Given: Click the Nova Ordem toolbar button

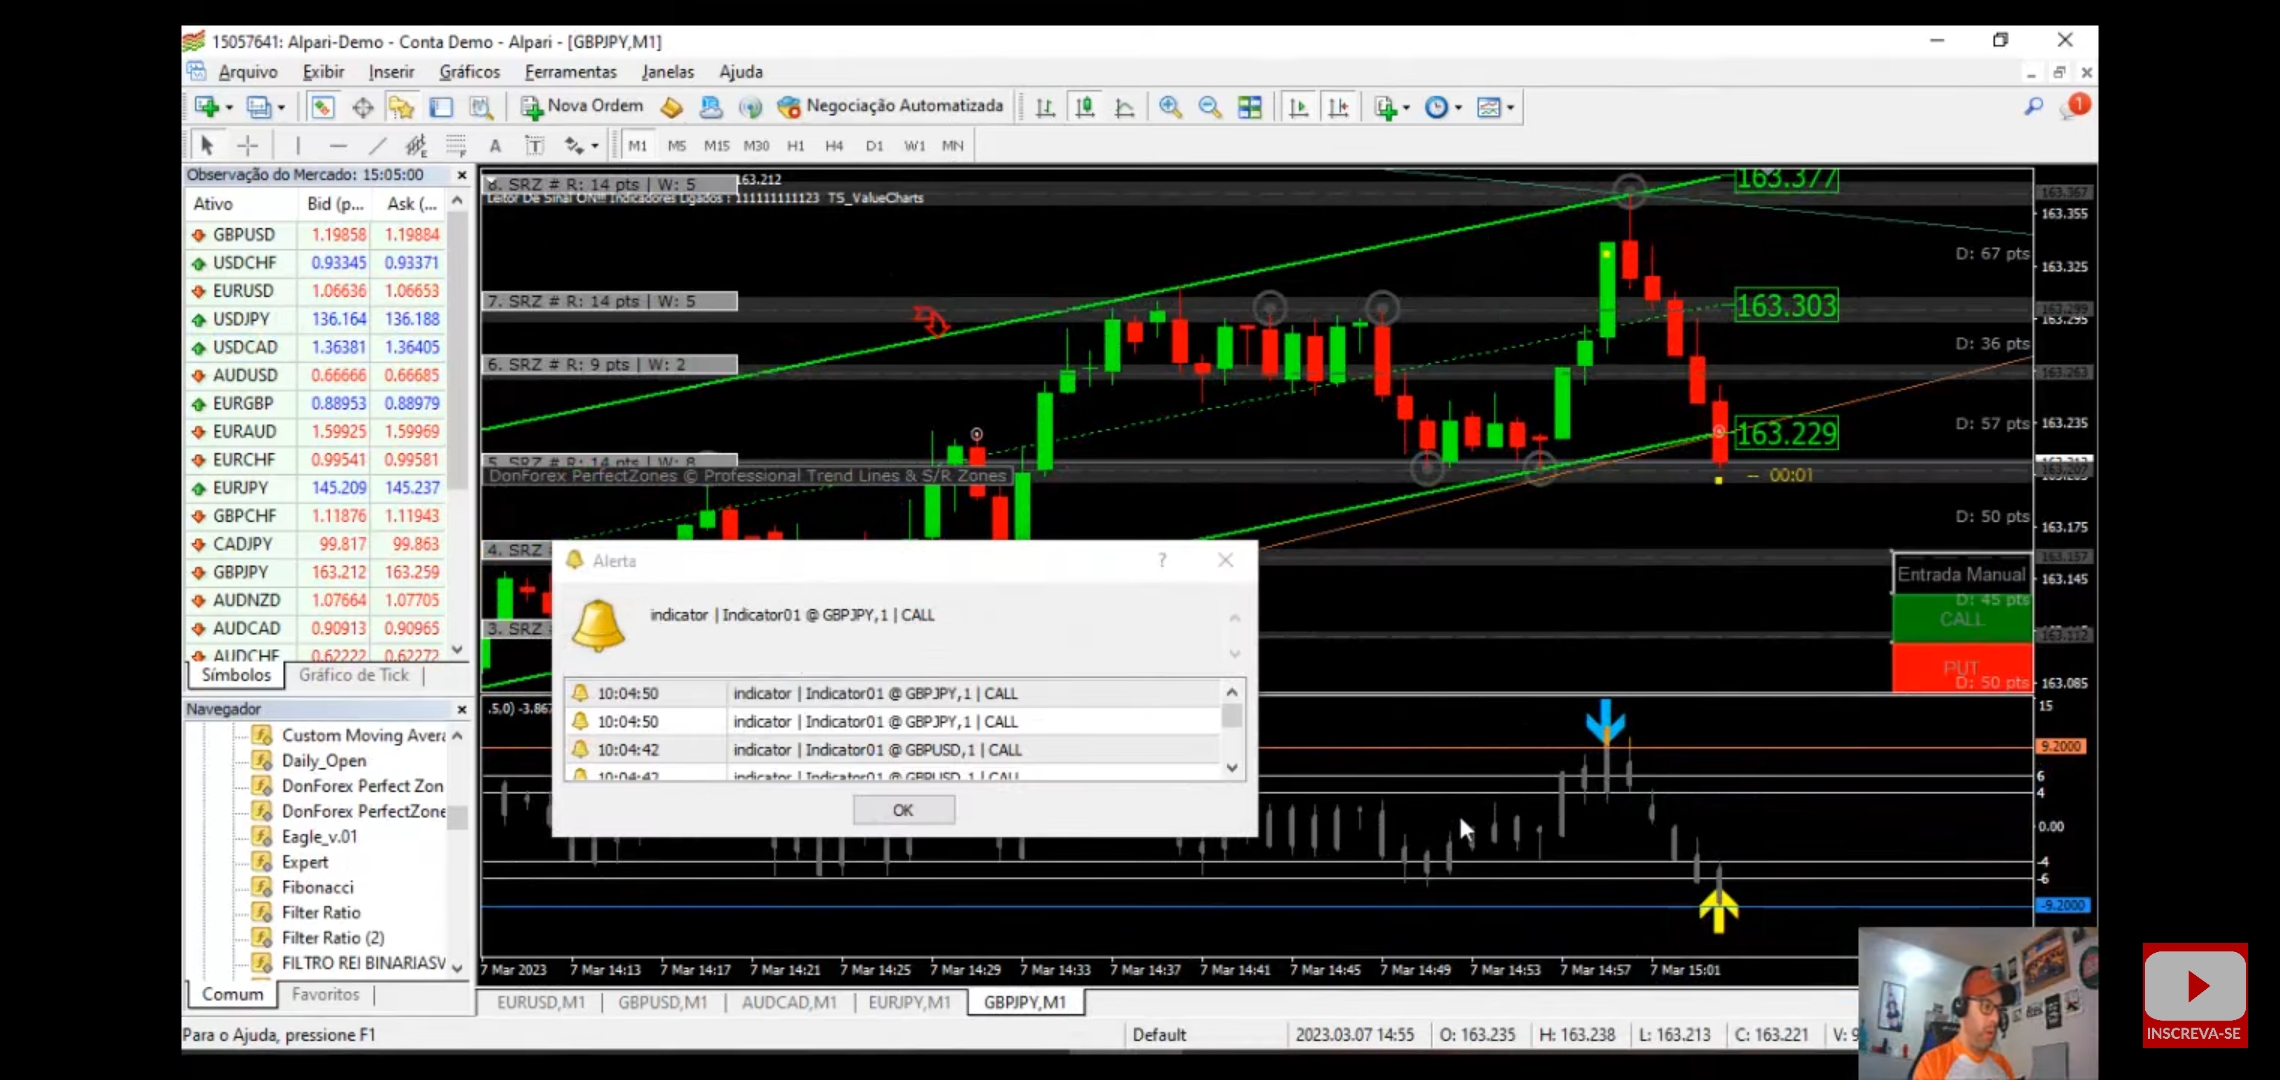Looking at the screenshot, I should click(x=582, y=106).
